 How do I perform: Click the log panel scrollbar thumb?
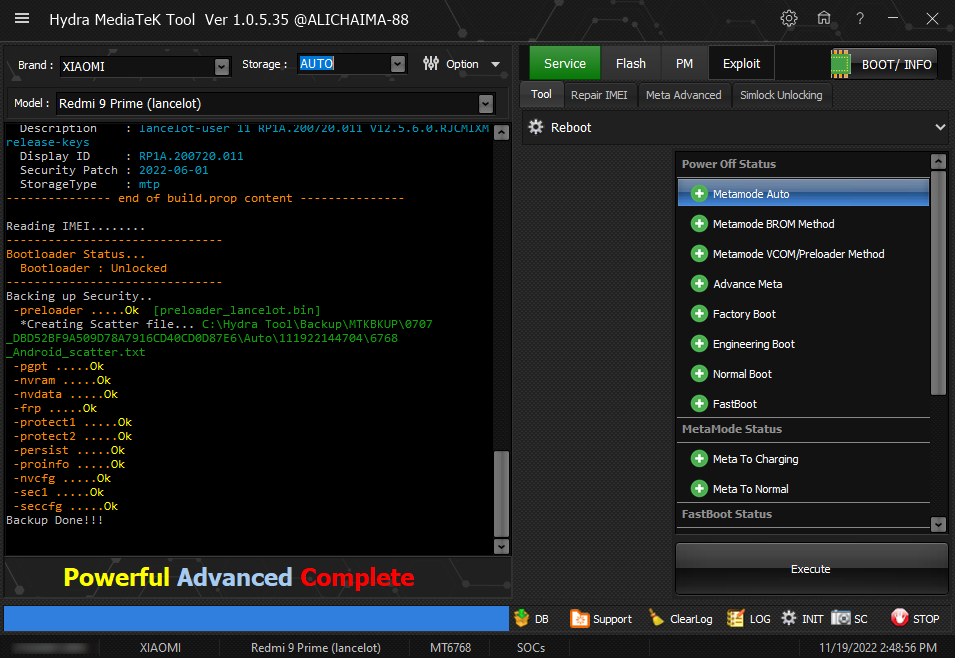coord(501,494)
